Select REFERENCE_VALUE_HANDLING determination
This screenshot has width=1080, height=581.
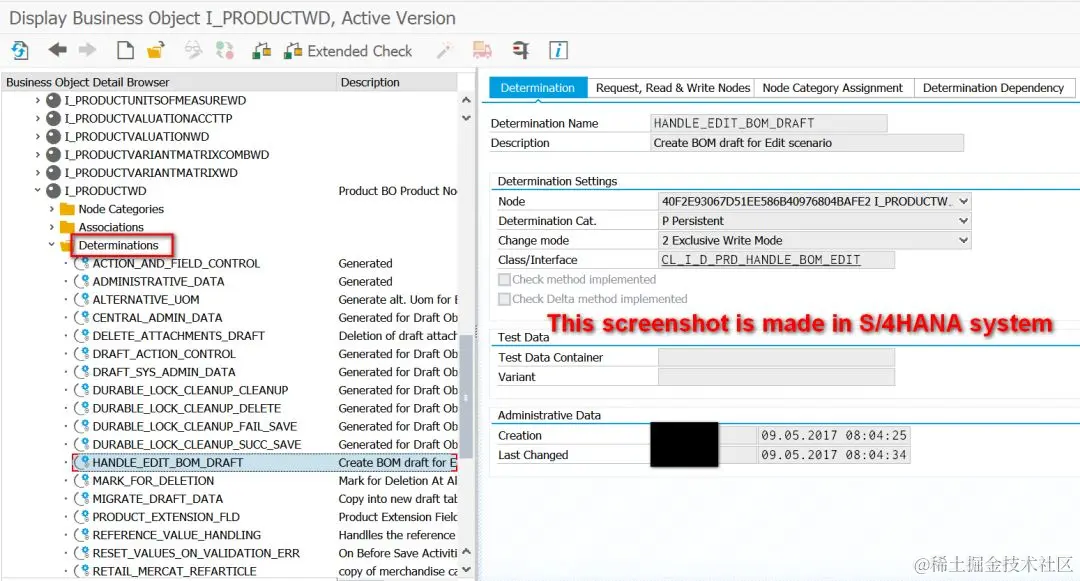176,535
